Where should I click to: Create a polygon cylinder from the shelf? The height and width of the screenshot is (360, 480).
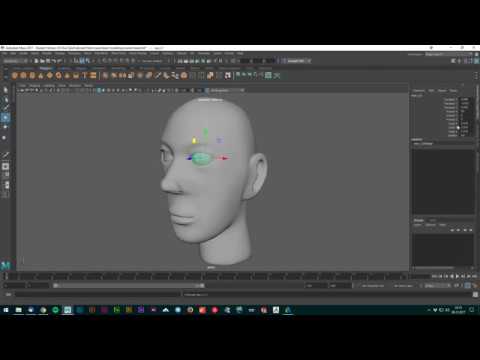pos(32,76)
